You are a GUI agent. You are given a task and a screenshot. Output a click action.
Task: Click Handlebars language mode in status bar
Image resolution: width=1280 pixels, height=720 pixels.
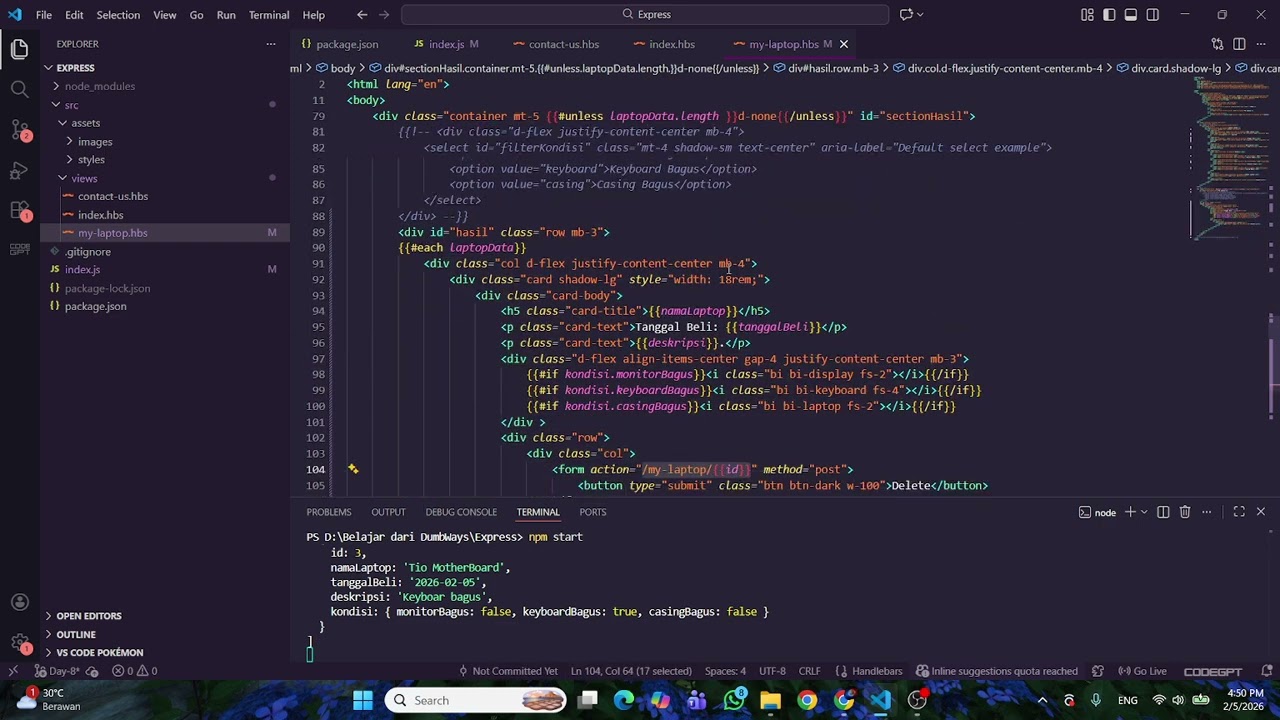click(876, 671)
